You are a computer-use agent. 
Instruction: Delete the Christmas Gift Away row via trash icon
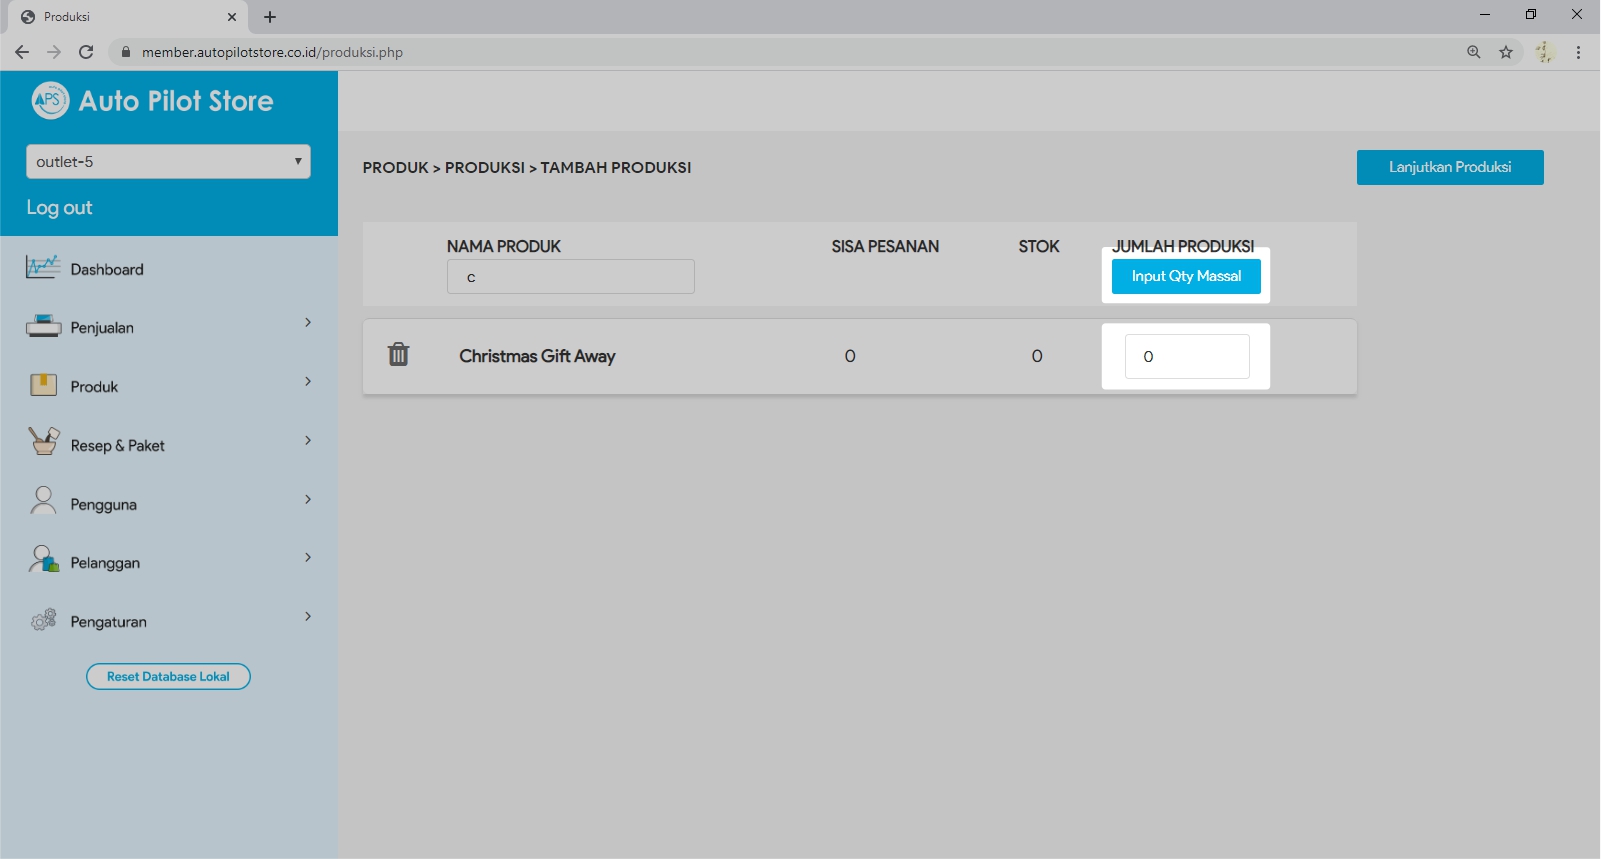398,354
